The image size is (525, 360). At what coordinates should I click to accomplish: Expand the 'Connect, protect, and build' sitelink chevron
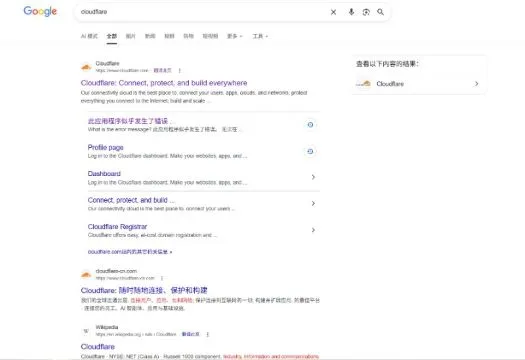(313, 203)
